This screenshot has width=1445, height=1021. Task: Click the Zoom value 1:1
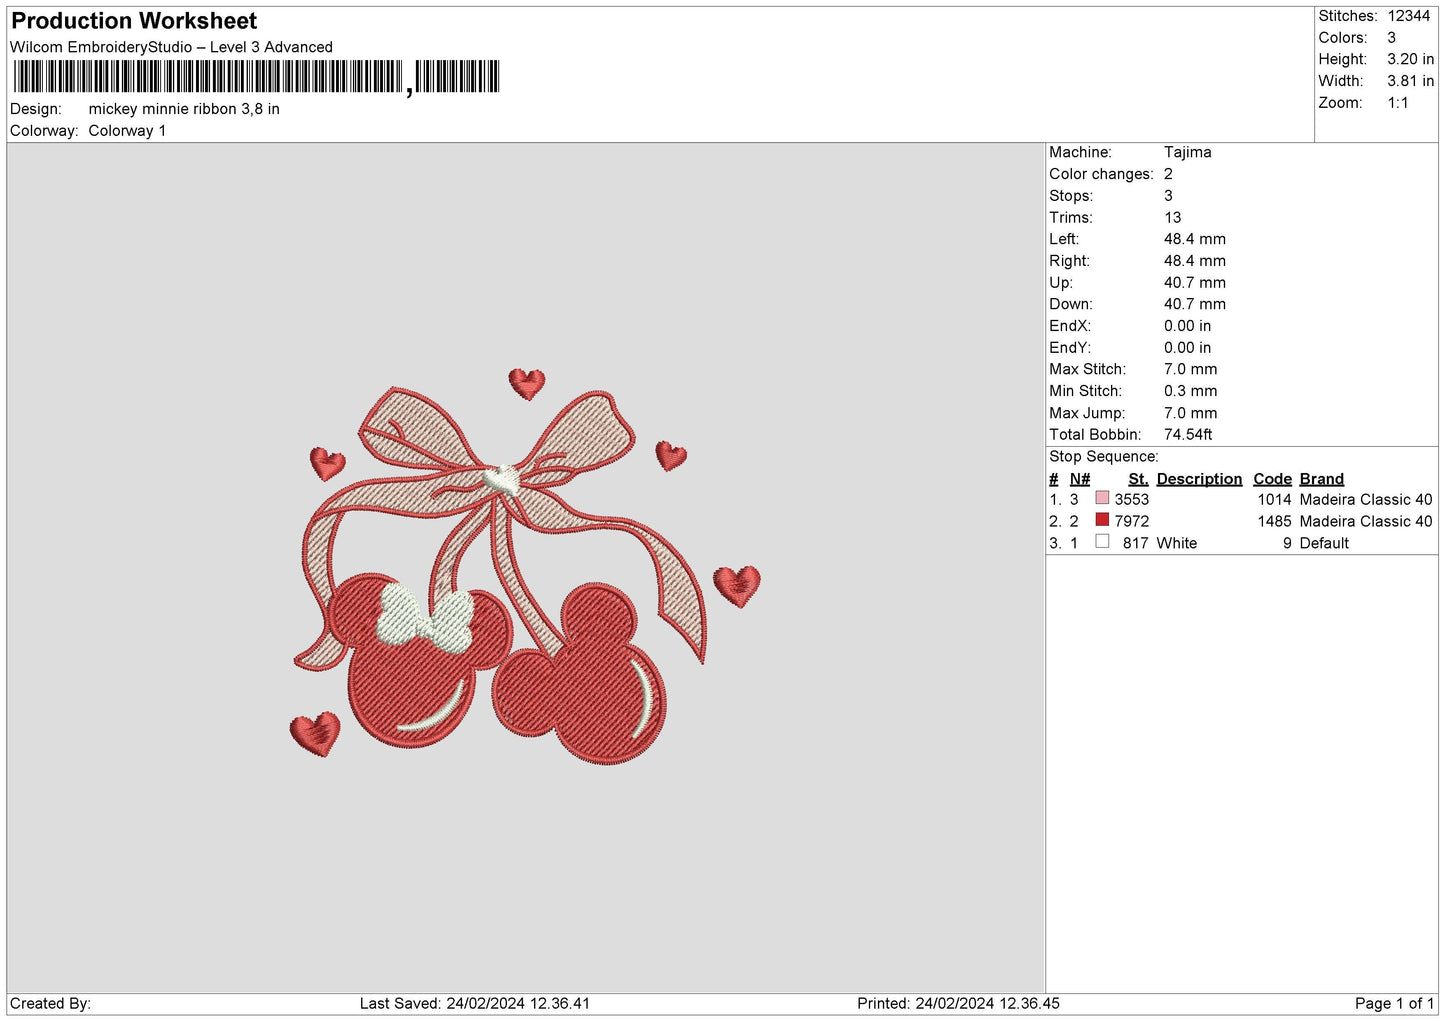pos(1397,103)
